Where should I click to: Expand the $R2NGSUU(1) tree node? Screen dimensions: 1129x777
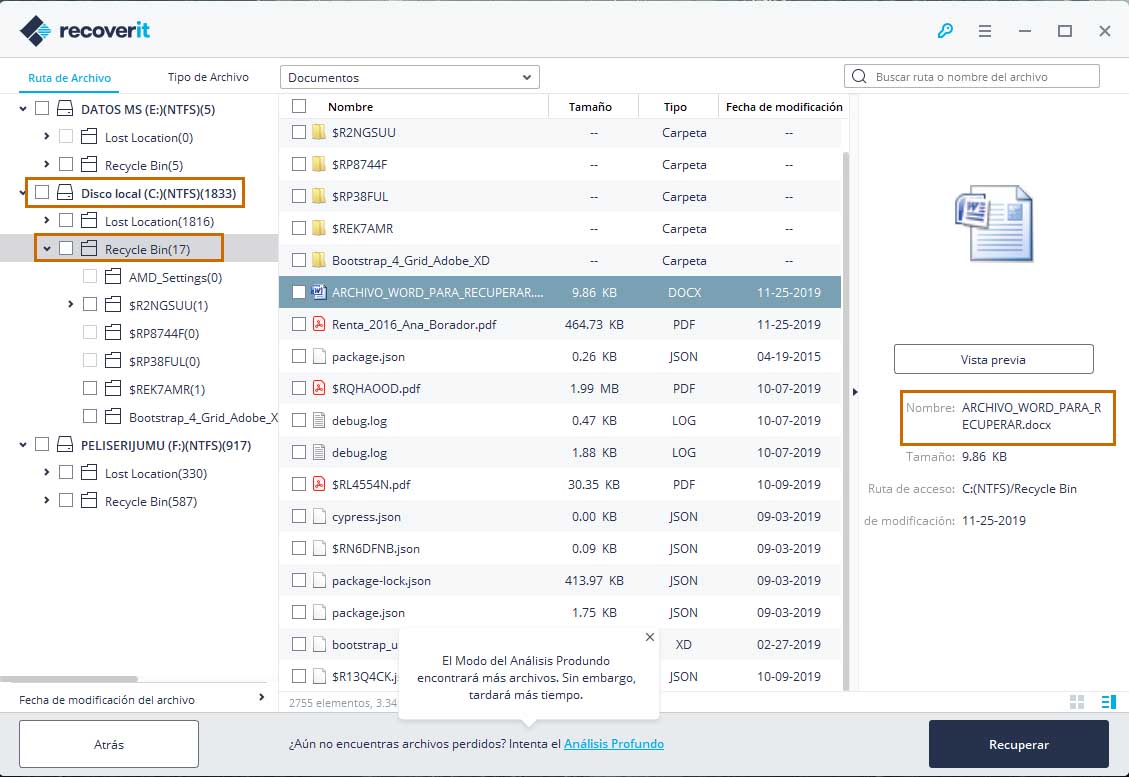[71, 305]
